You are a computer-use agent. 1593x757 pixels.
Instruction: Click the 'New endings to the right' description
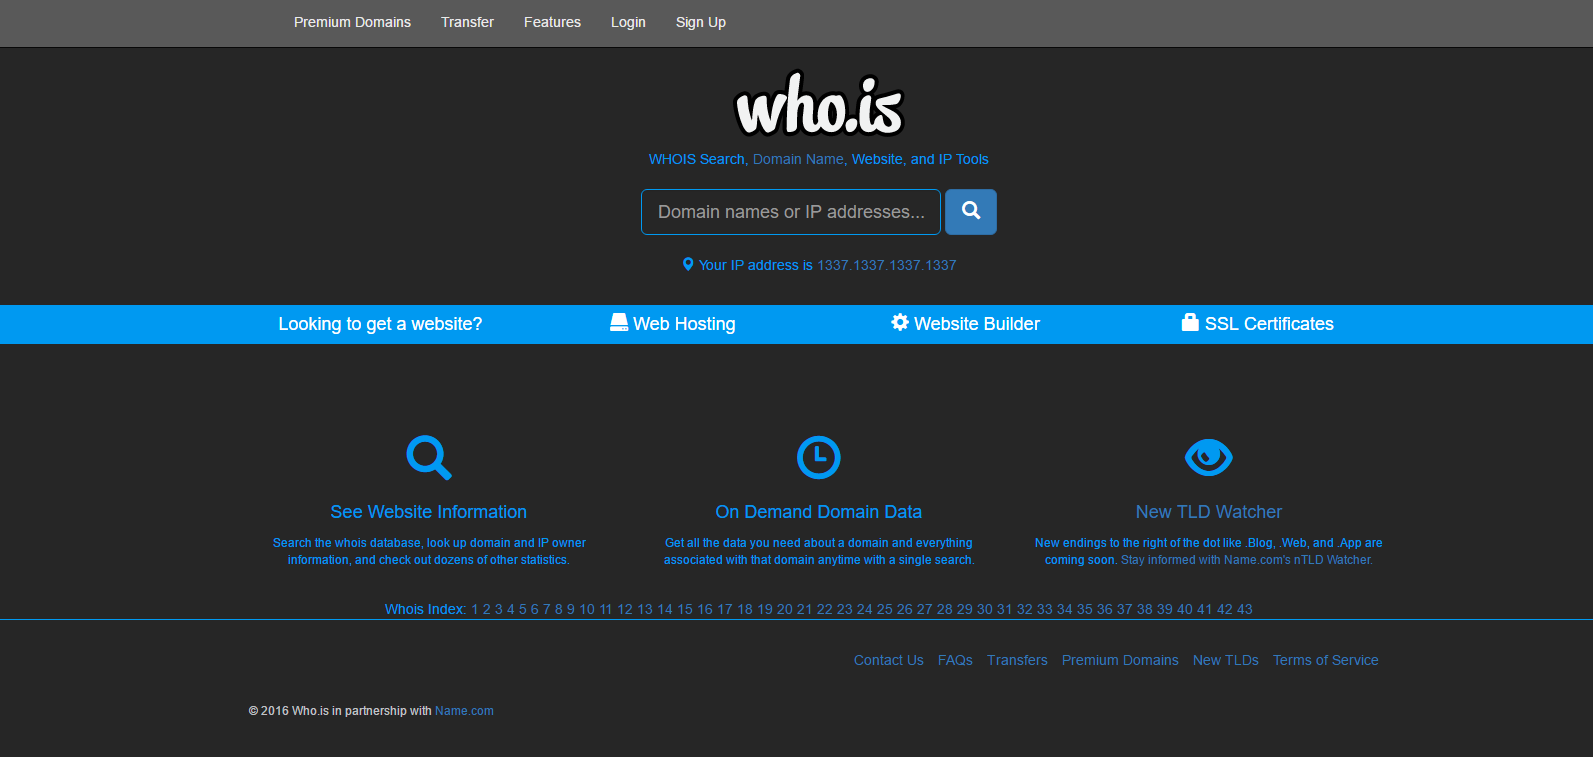pos(1209,551)
